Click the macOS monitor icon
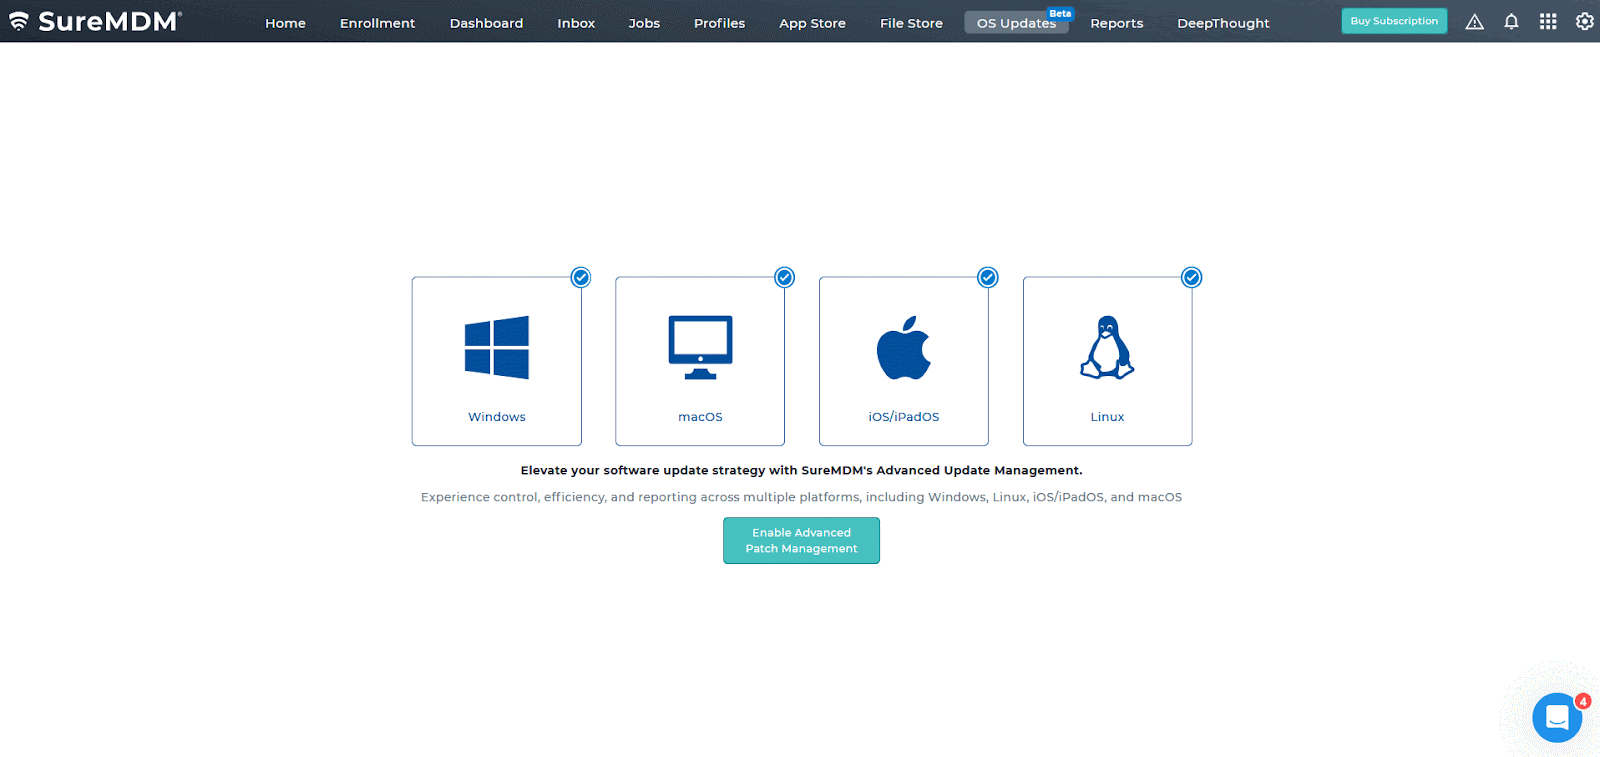Screen dimensions: 1600x757 point(700,348)
